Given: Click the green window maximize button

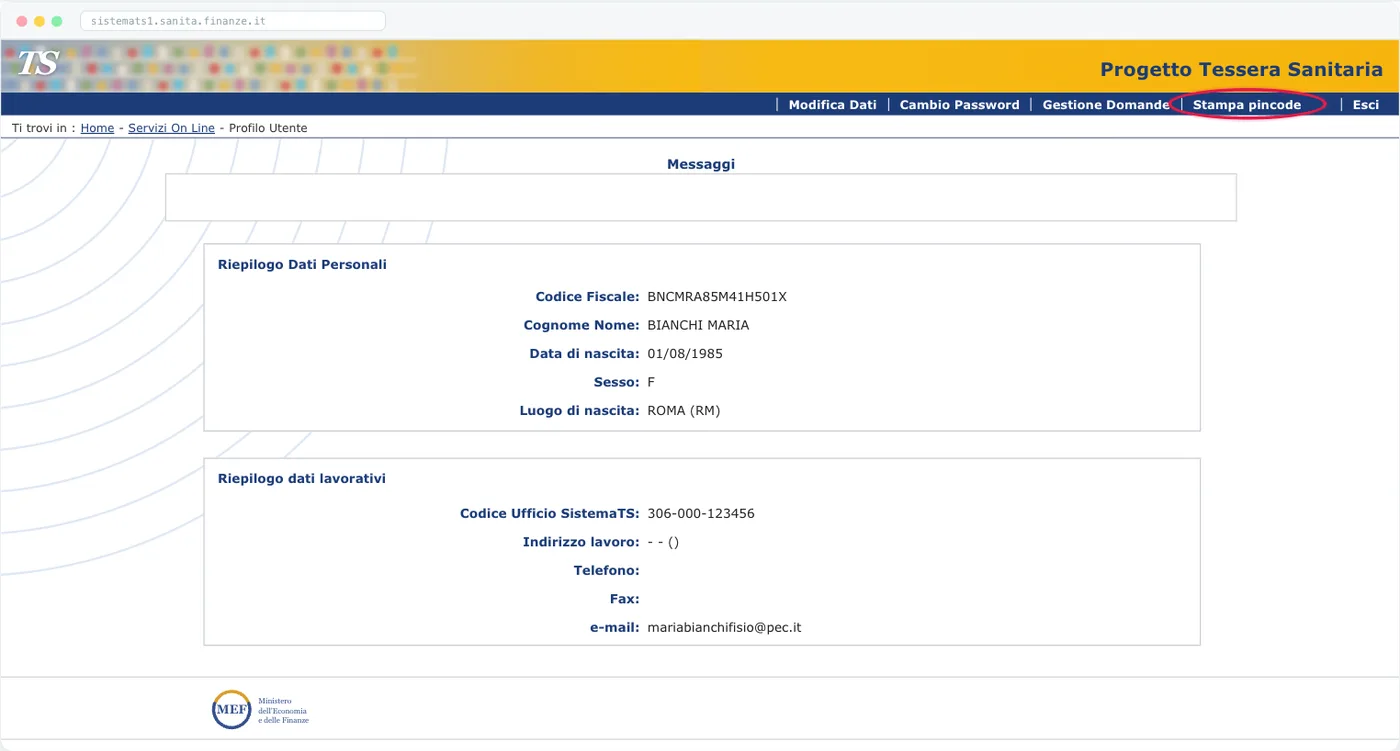Looking at the screenshot, I should pos(57,21).
